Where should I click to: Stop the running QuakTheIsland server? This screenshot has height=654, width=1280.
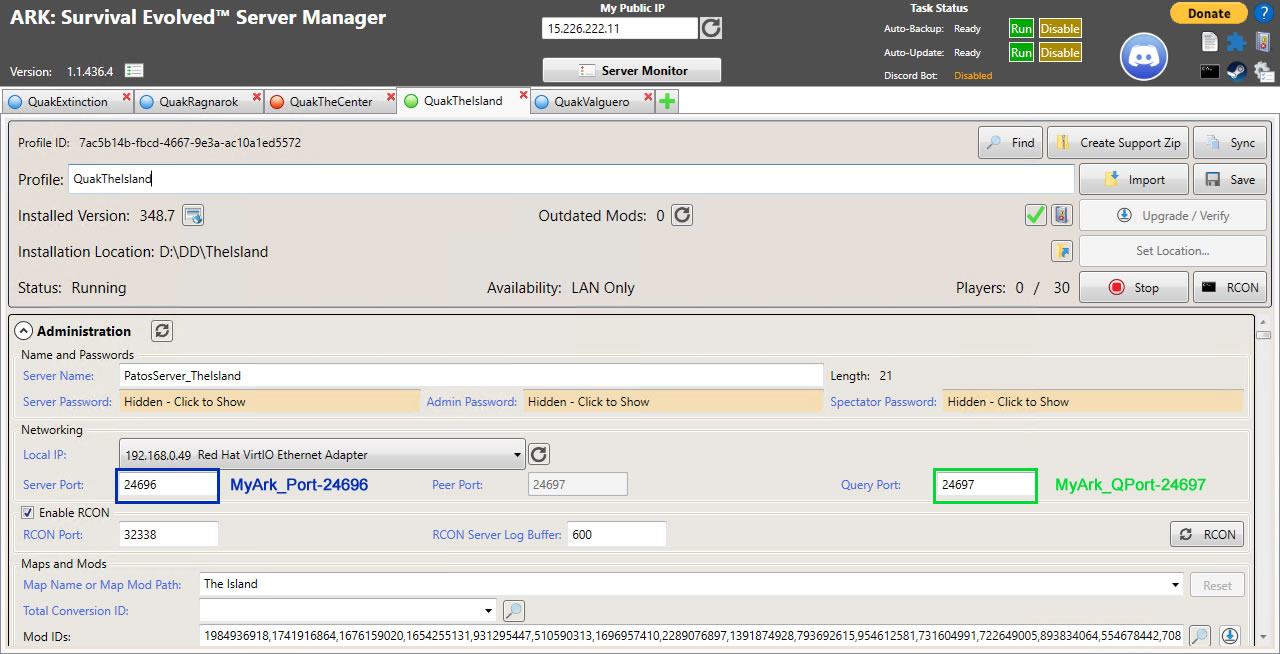pos(1133,287)
